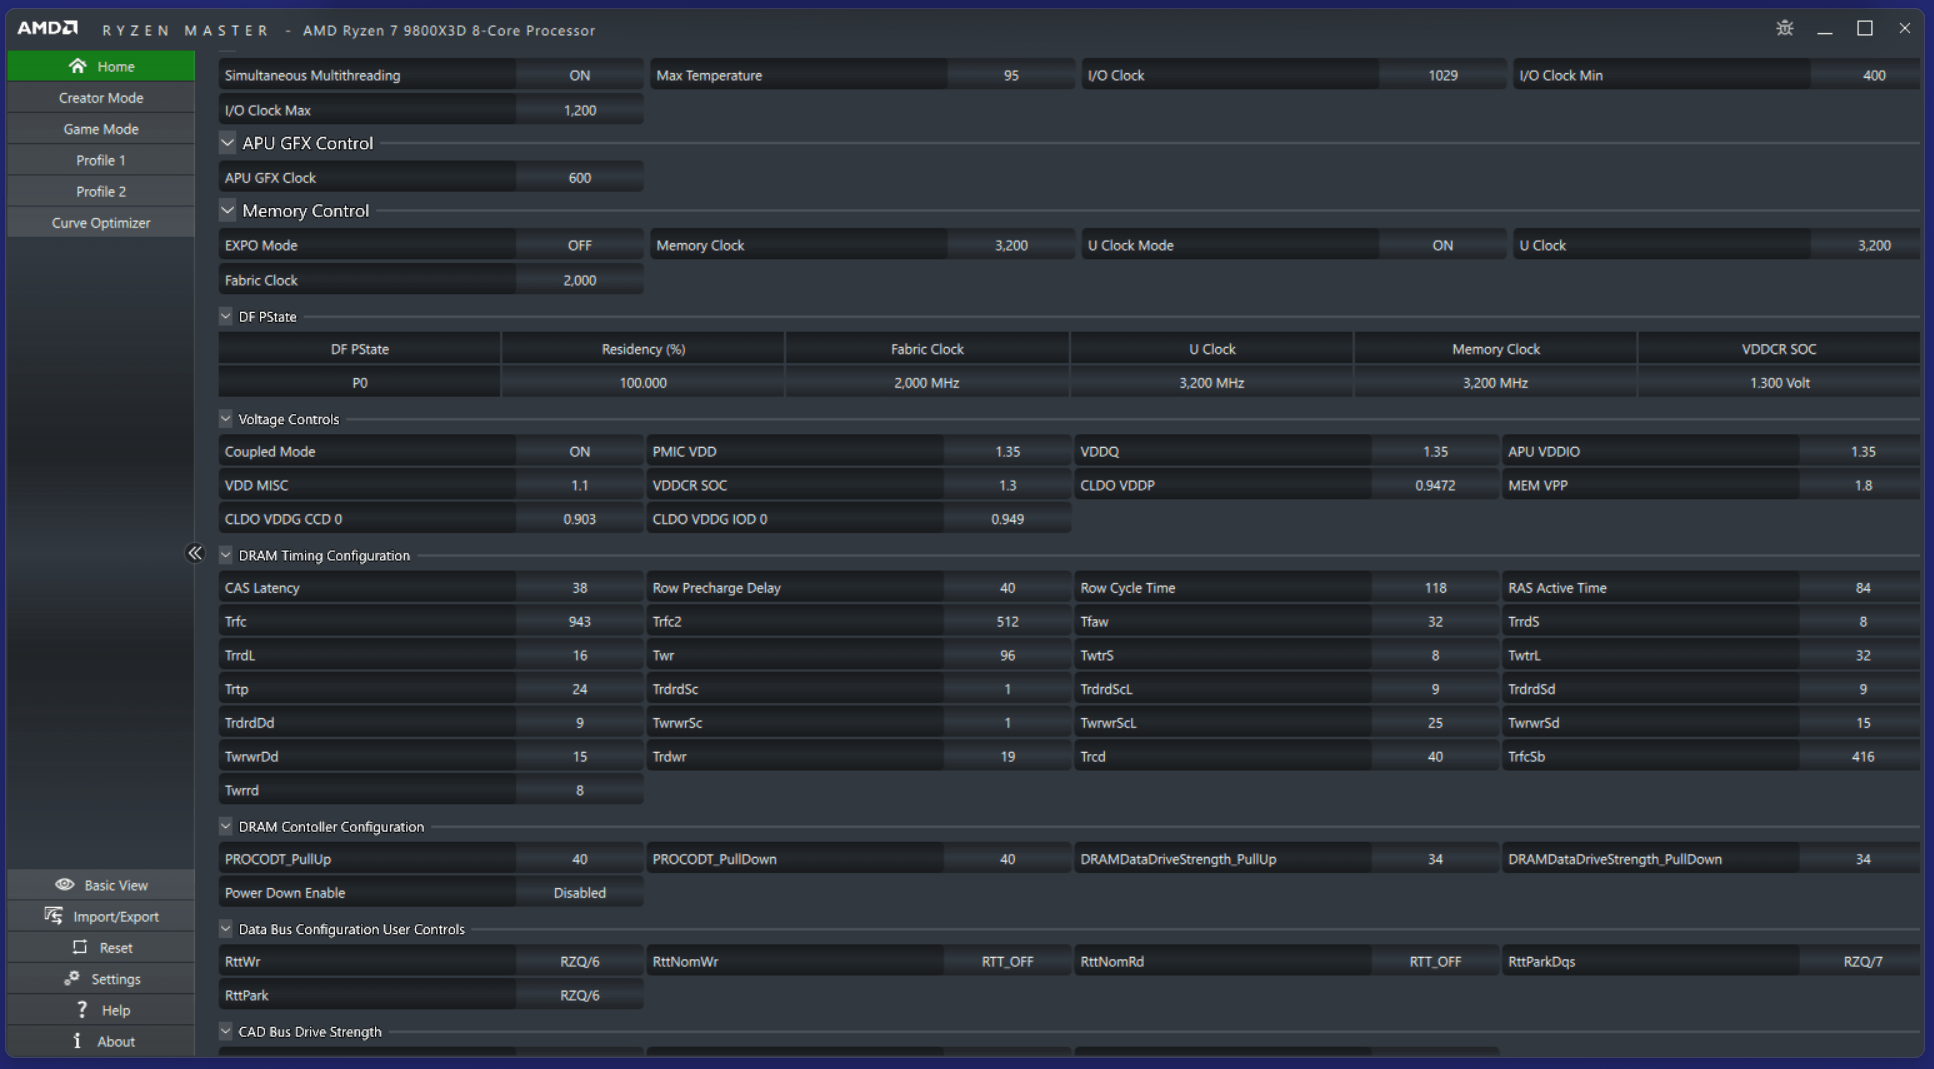Click the Residency (%) column header

coord(643,349)
